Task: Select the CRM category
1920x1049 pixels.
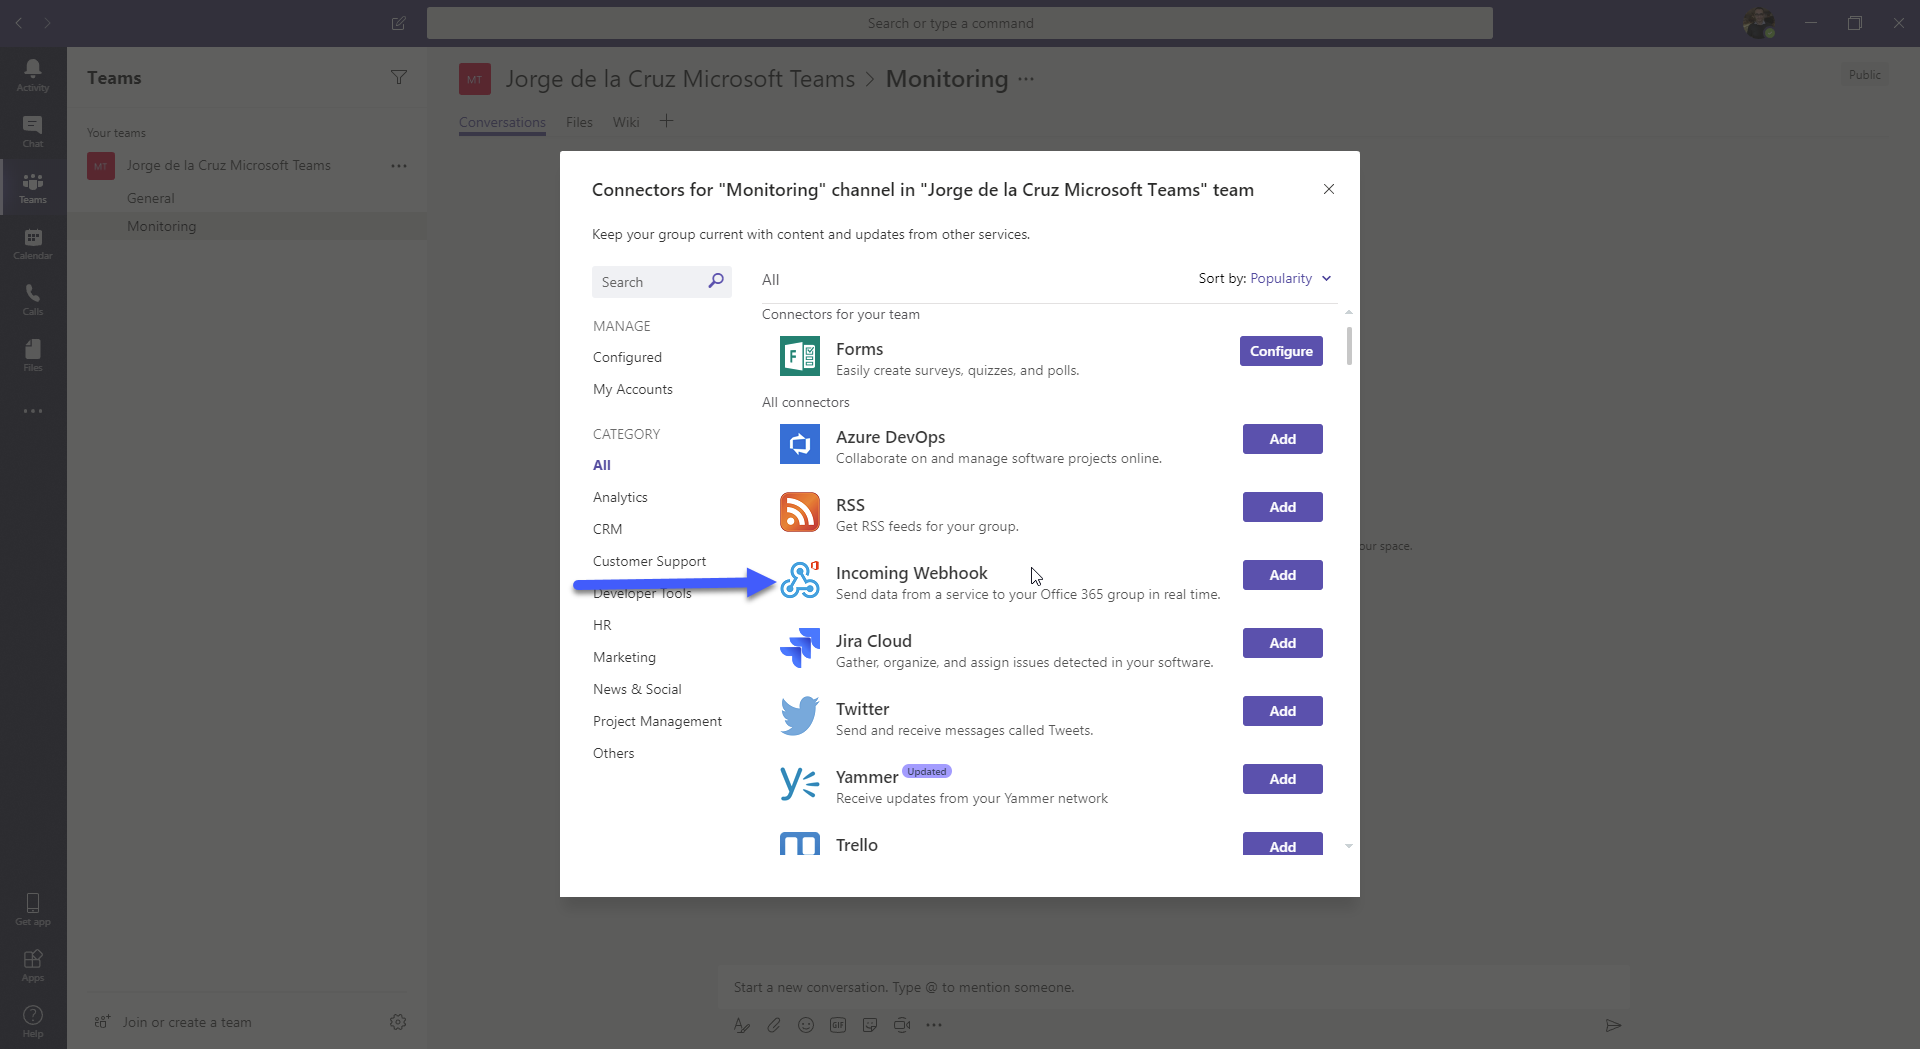Action: [x=608, y=529]
